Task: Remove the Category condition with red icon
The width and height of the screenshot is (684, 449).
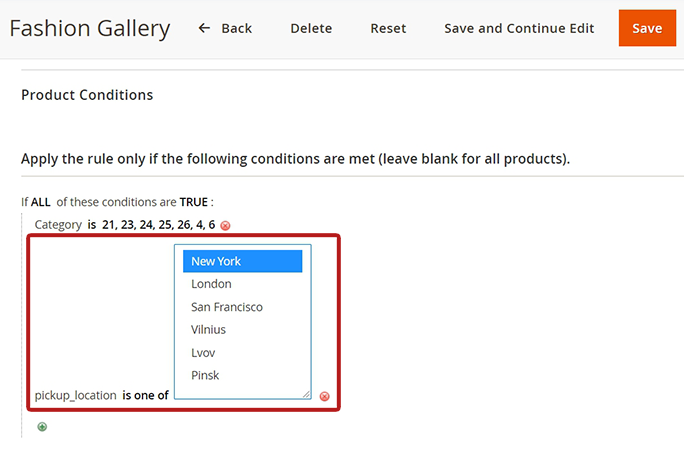Action: [x=225, y=226]
